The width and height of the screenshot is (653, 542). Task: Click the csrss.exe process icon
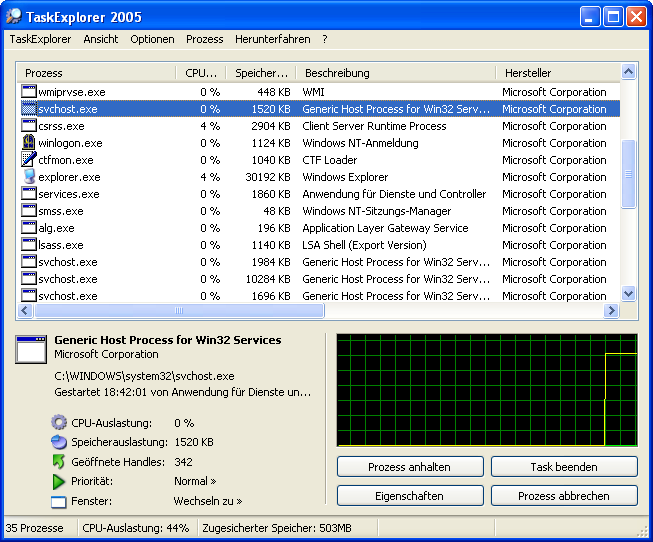pos(29,126)
